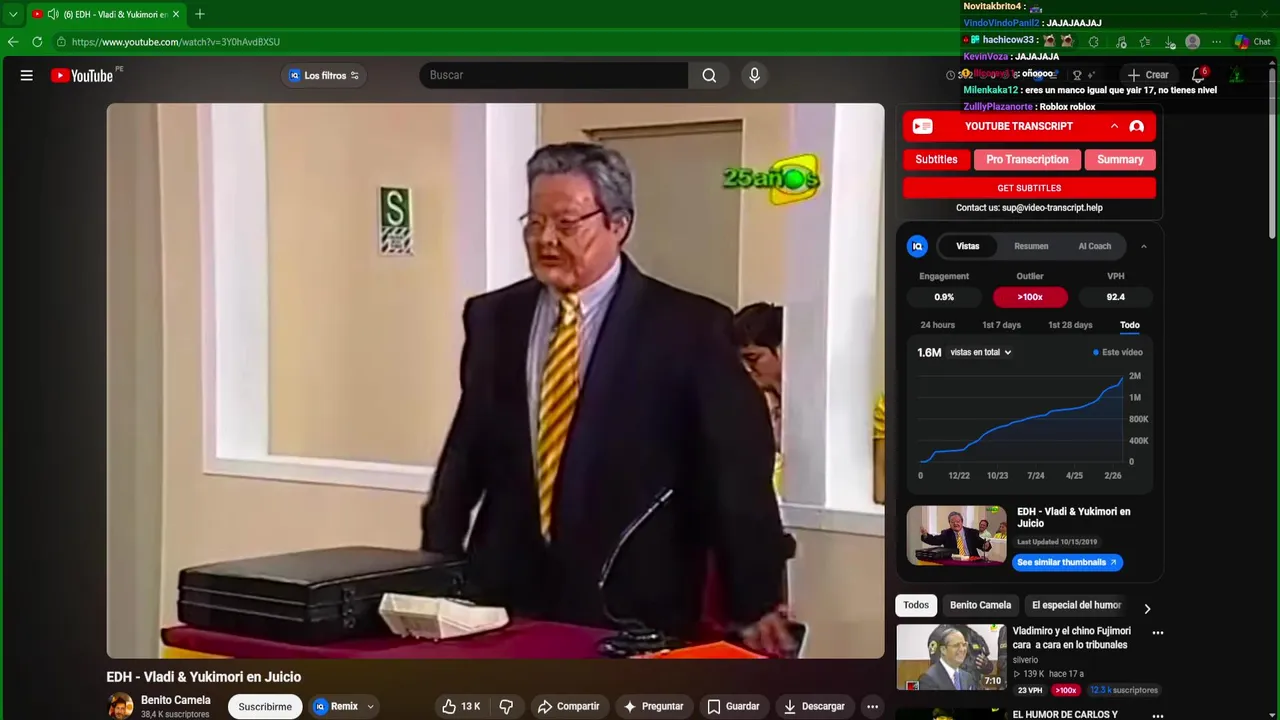Open browser favorites star list icon
The width and height of the screenshot is (1280, 720).
tap(1145, 42)
